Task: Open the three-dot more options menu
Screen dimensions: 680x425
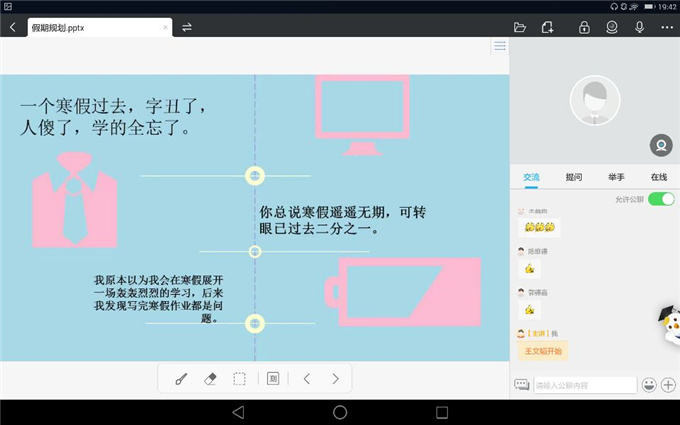Action: 667,27
